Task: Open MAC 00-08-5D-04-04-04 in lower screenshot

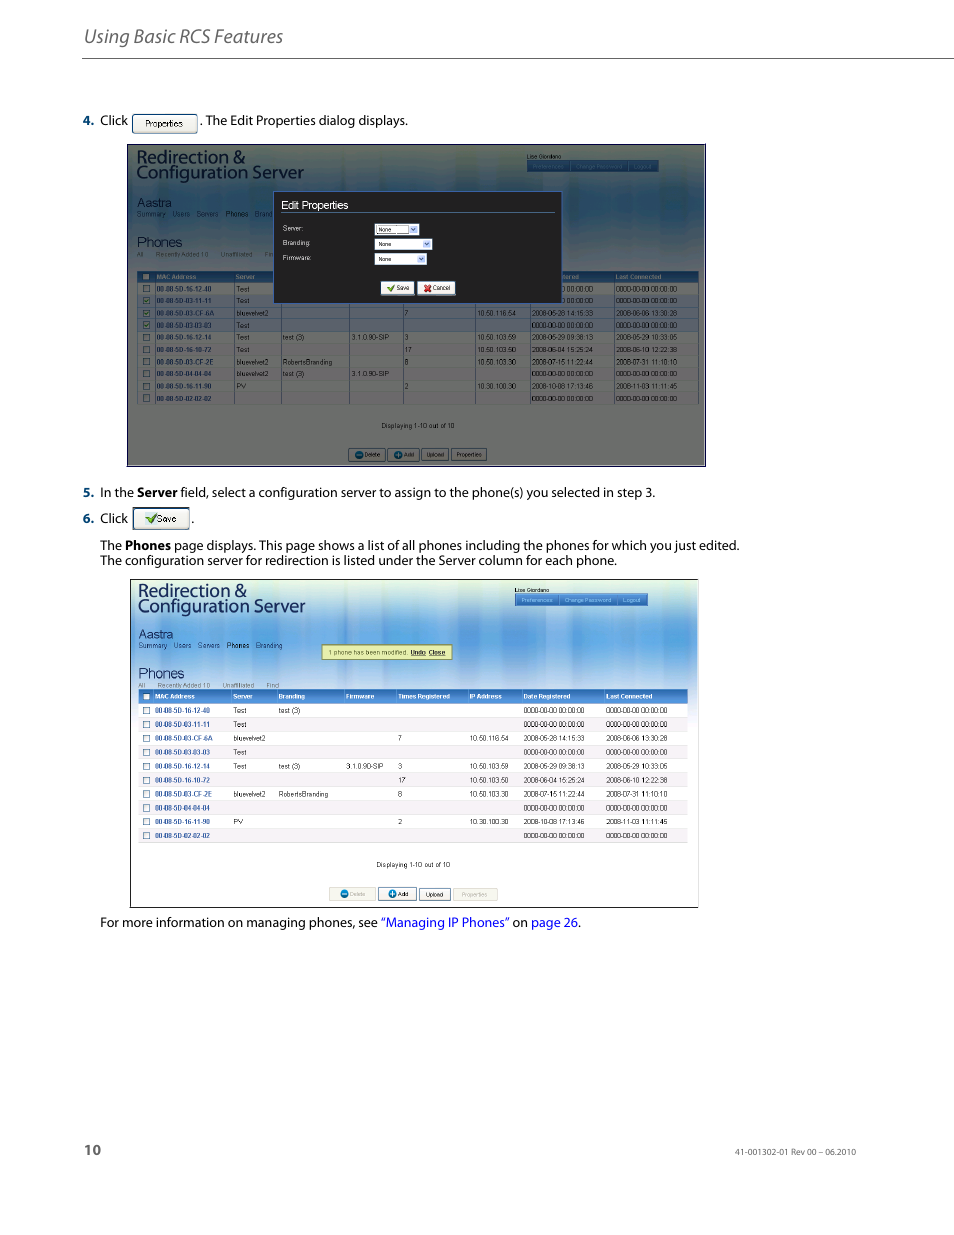Action: click(x=182, y=808)
